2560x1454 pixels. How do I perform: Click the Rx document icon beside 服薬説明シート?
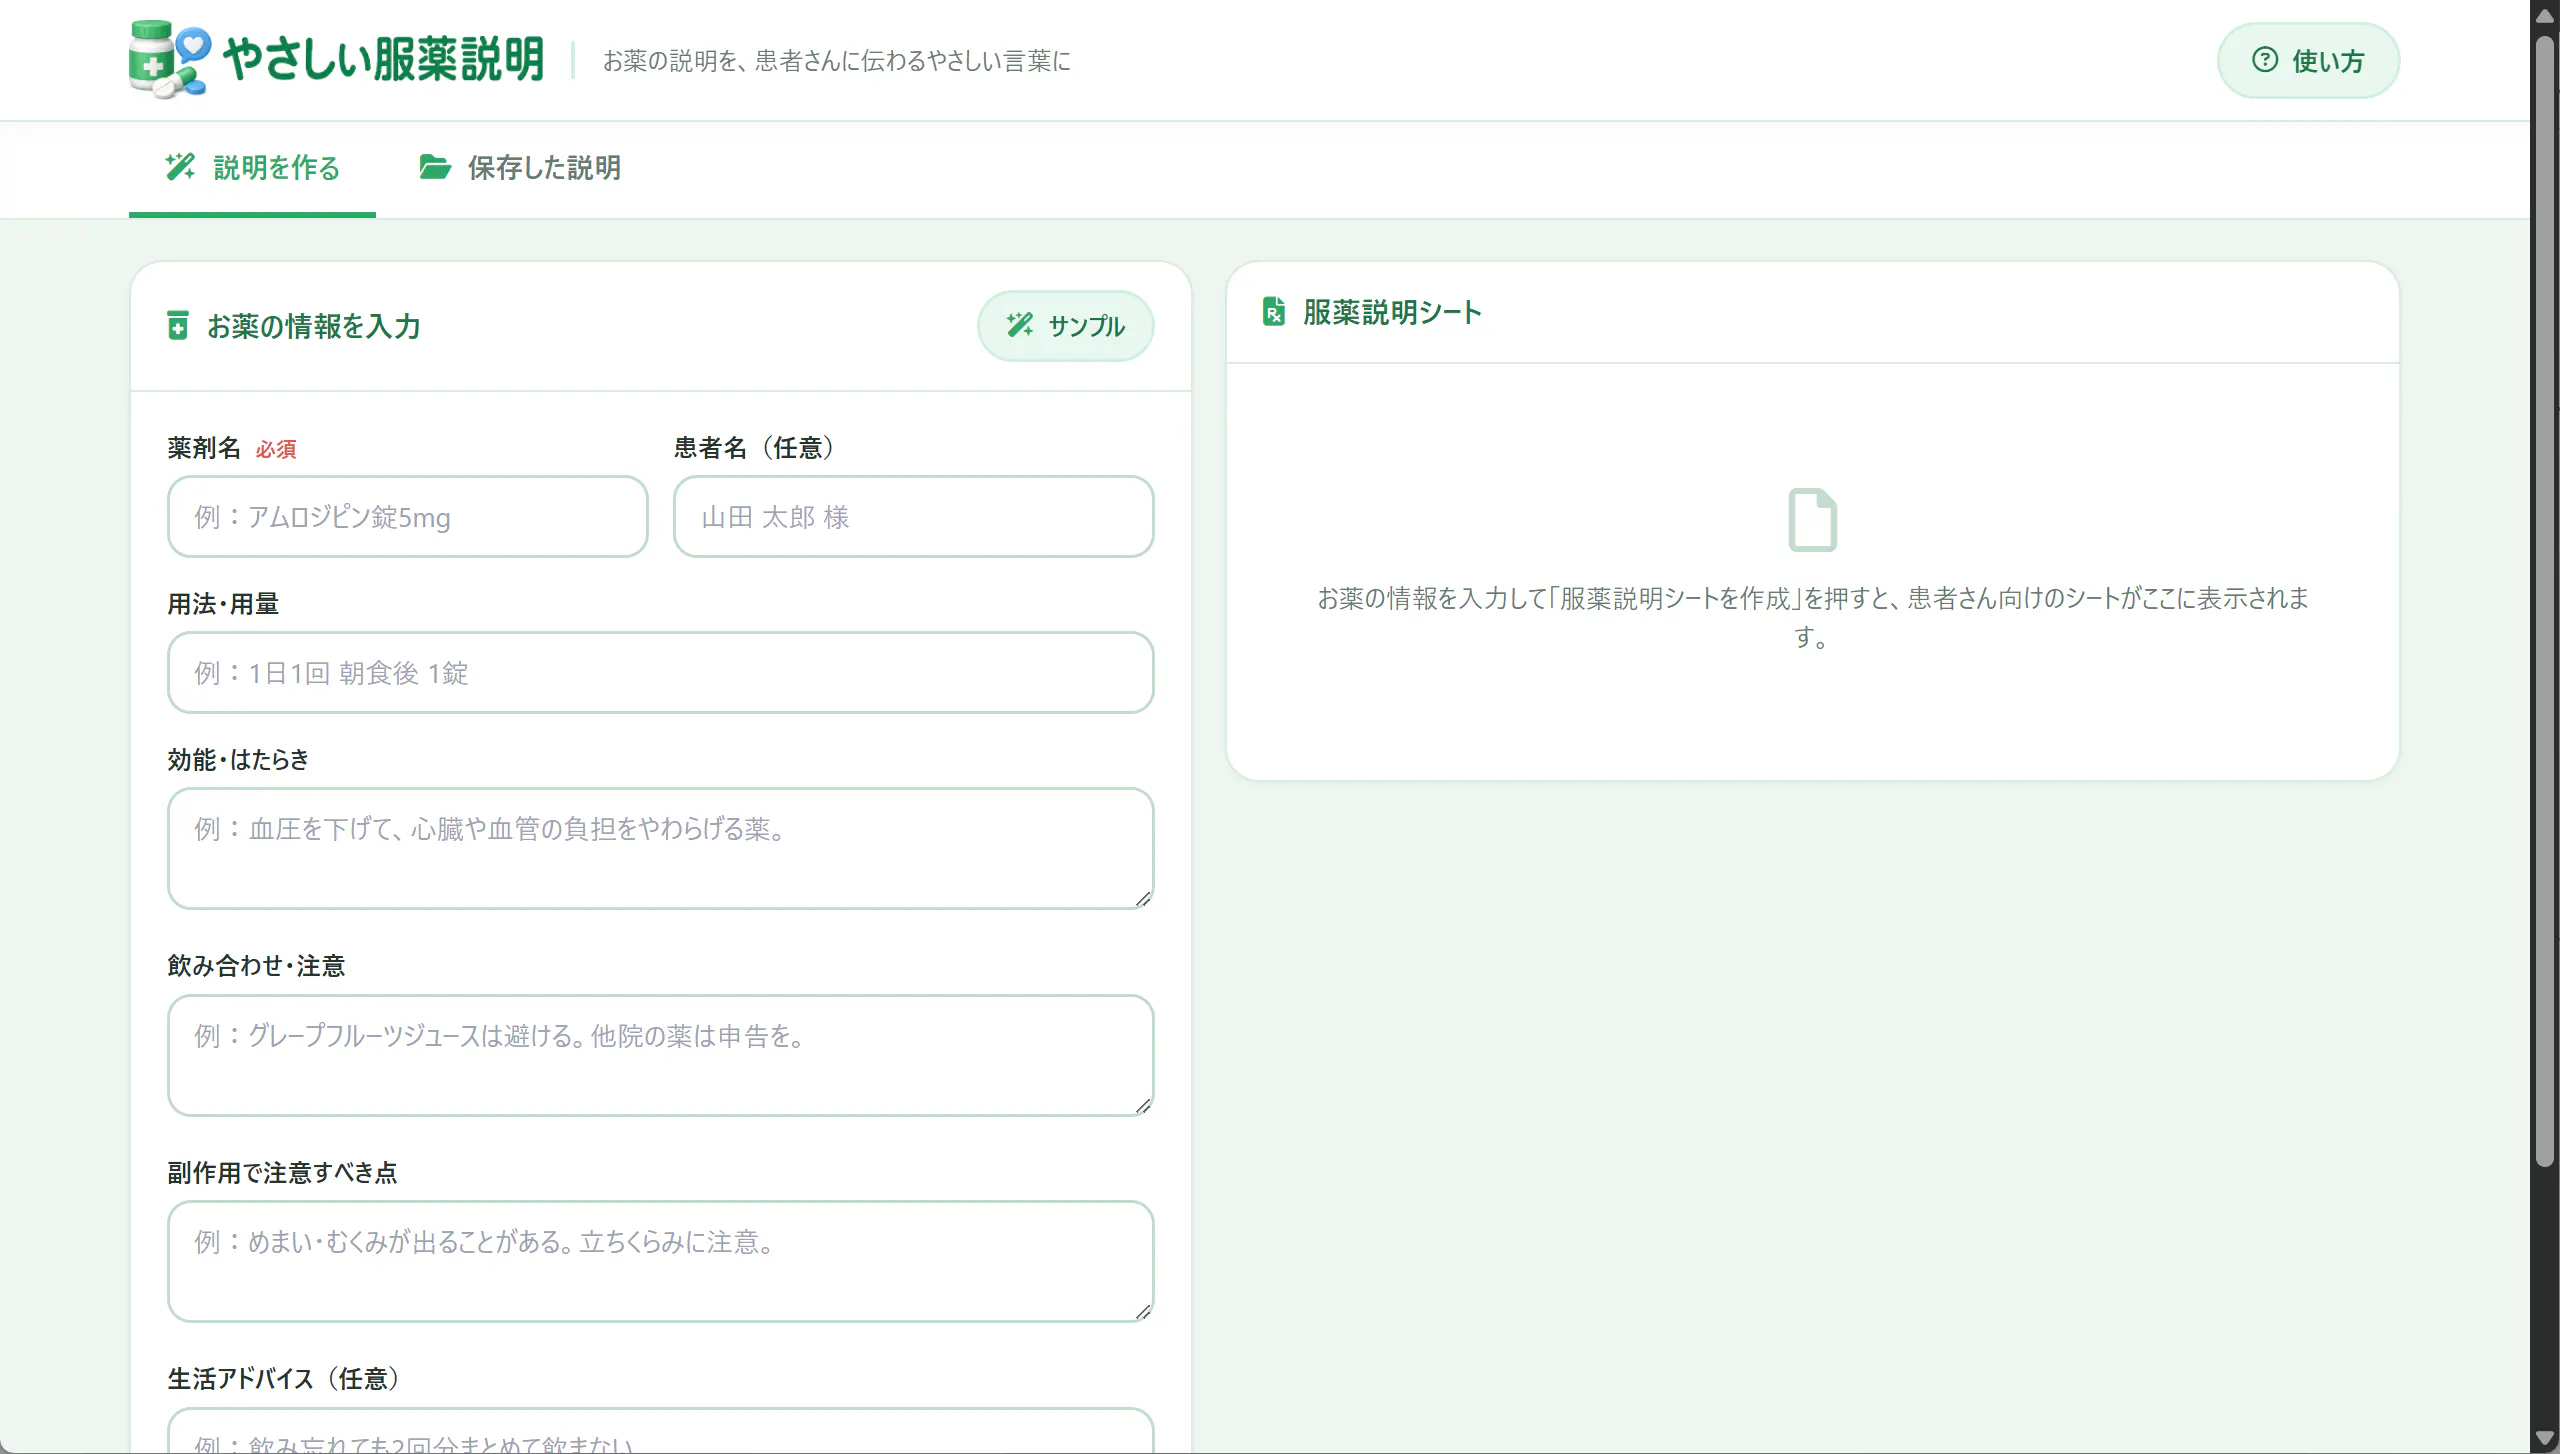point(1273,312)
